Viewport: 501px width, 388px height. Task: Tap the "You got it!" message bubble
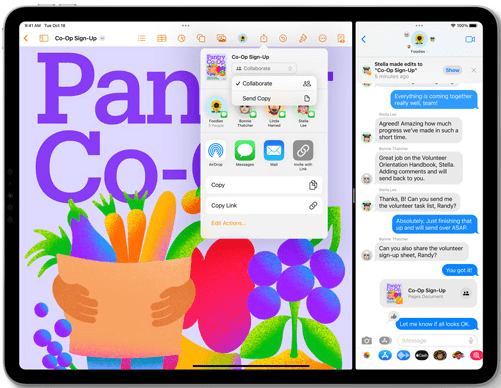click(x=459, y=270)
